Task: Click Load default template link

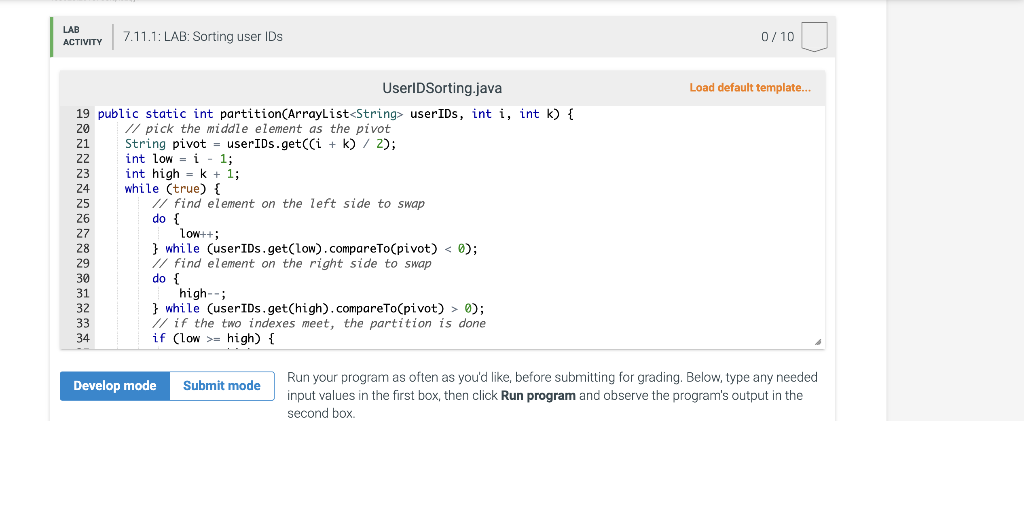Action: click(x=750, y=88)
